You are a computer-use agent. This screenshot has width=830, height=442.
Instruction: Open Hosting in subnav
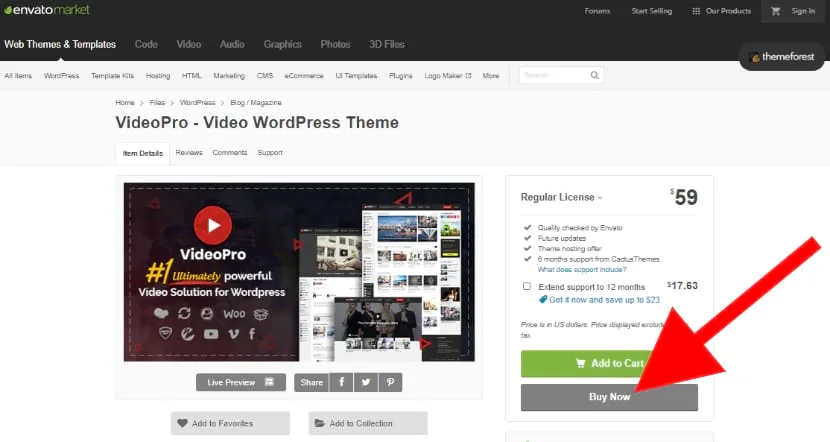click(x=158, y=76)
